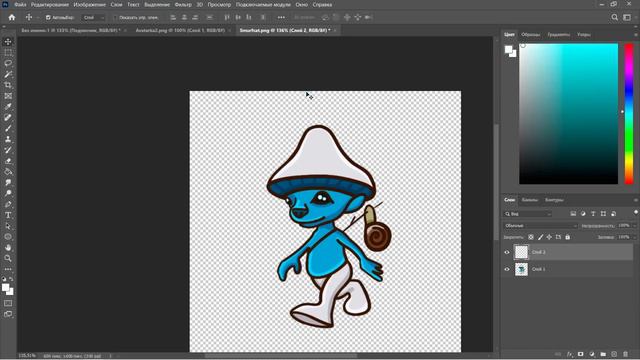Create a new layer with plus icon

pos(614,354)
